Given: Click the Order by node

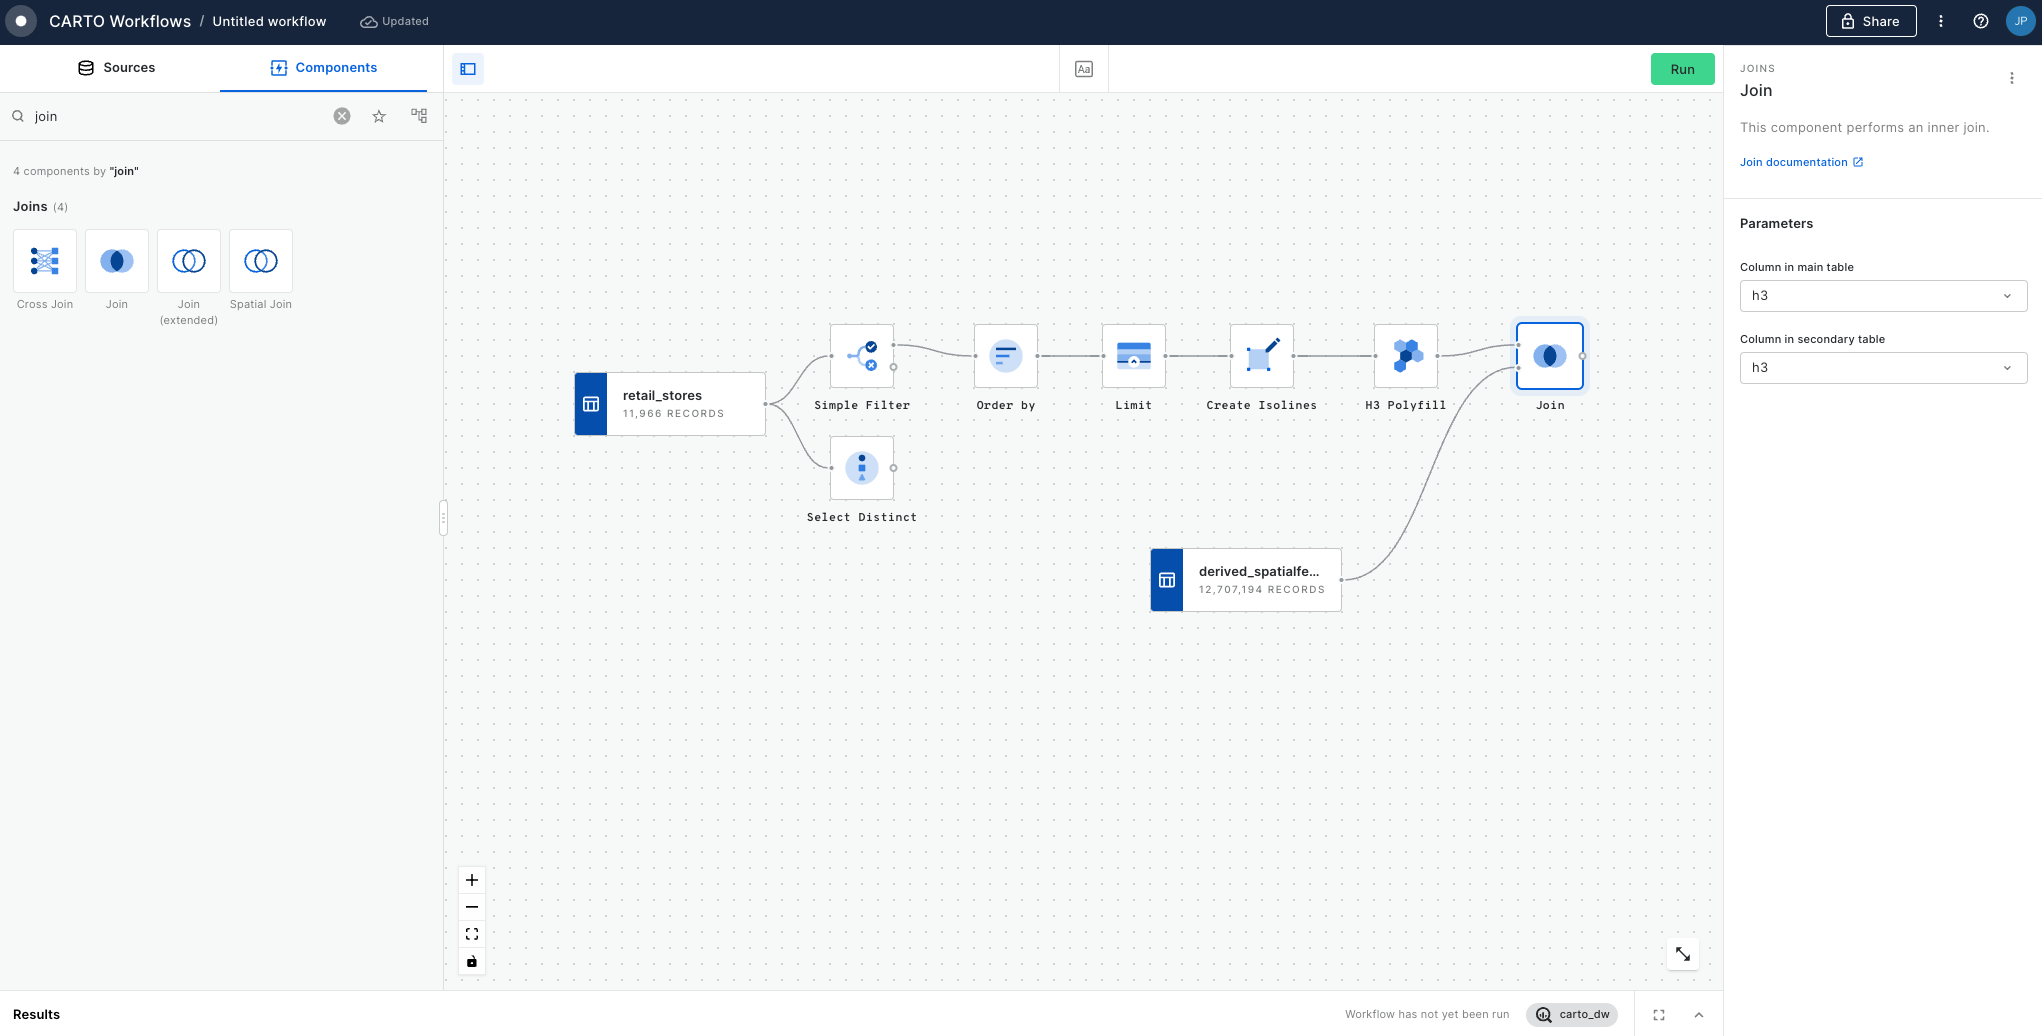Looking at the screenshot, I should (1005, 356).
